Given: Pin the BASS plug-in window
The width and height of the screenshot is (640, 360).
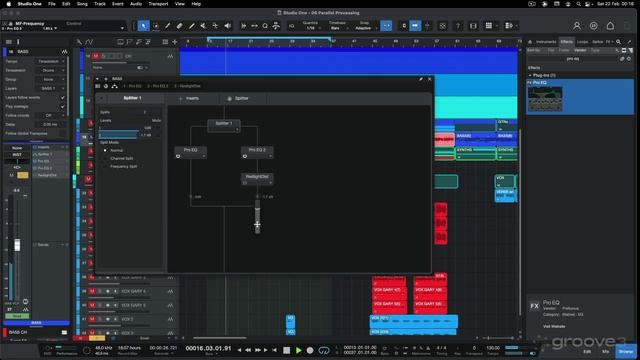Looking at the screenshot, I should tap(420, 79).
